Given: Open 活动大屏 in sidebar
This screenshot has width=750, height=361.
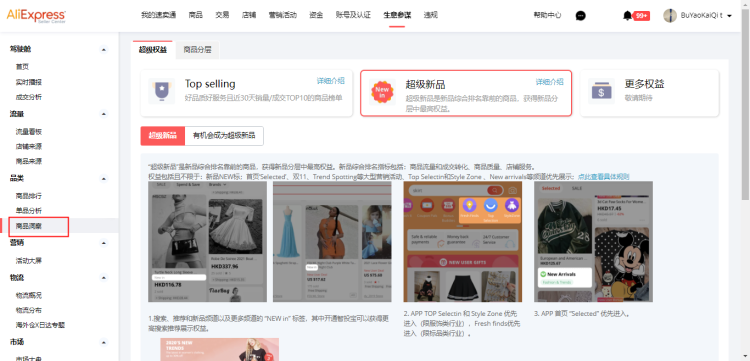Looking at the screenshot, I should (29, 261).
